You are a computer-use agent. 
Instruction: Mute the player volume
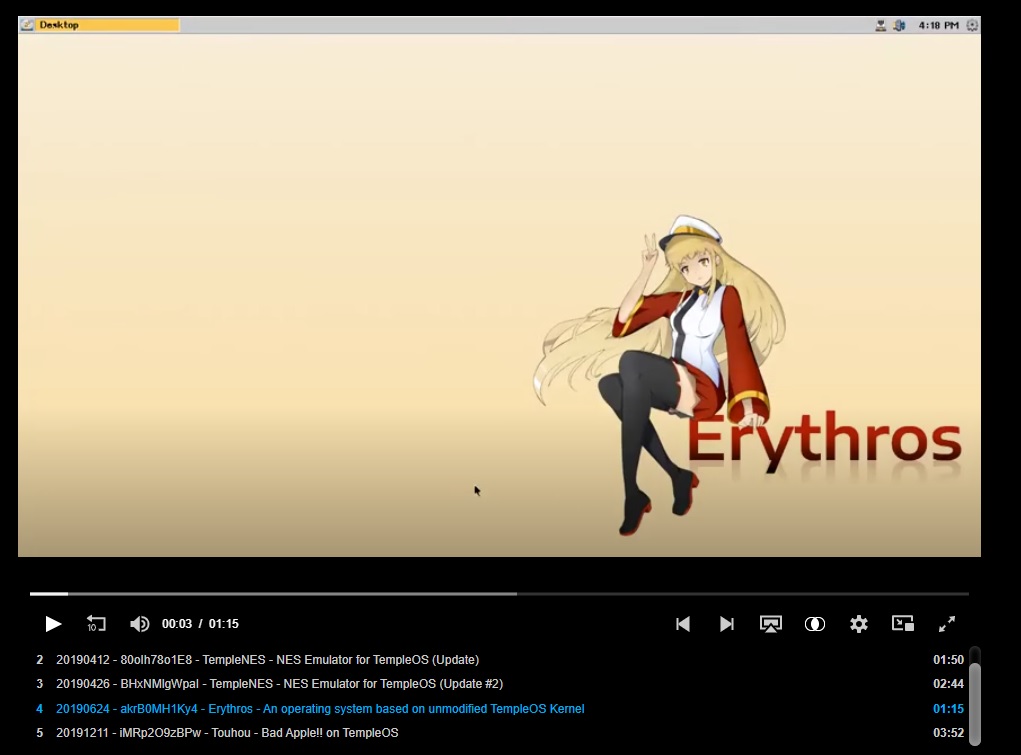140,624
